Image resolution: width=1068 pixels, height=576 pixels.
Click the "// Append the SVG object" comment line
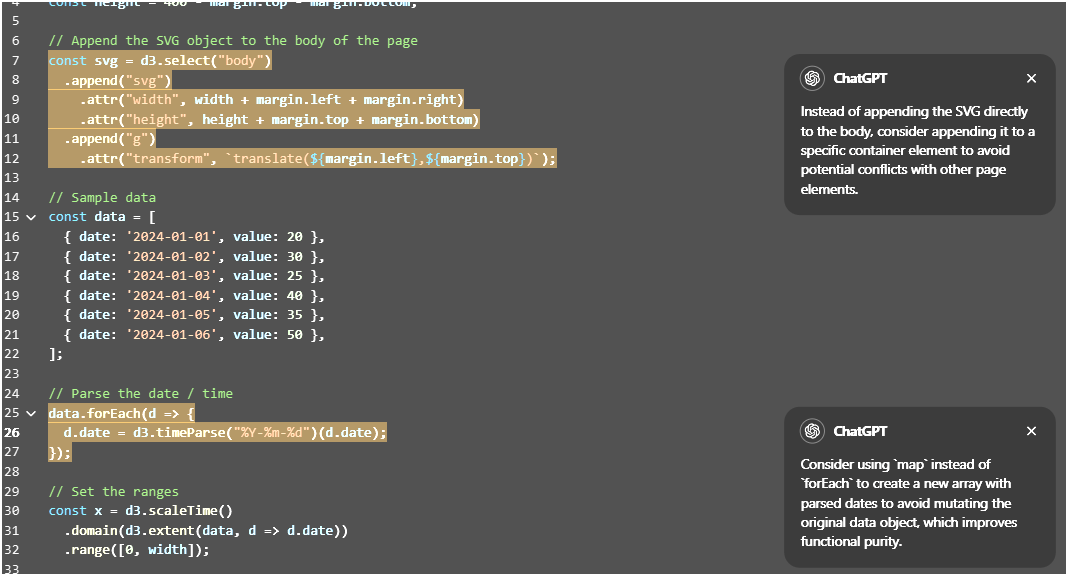(x=233, y=41)
